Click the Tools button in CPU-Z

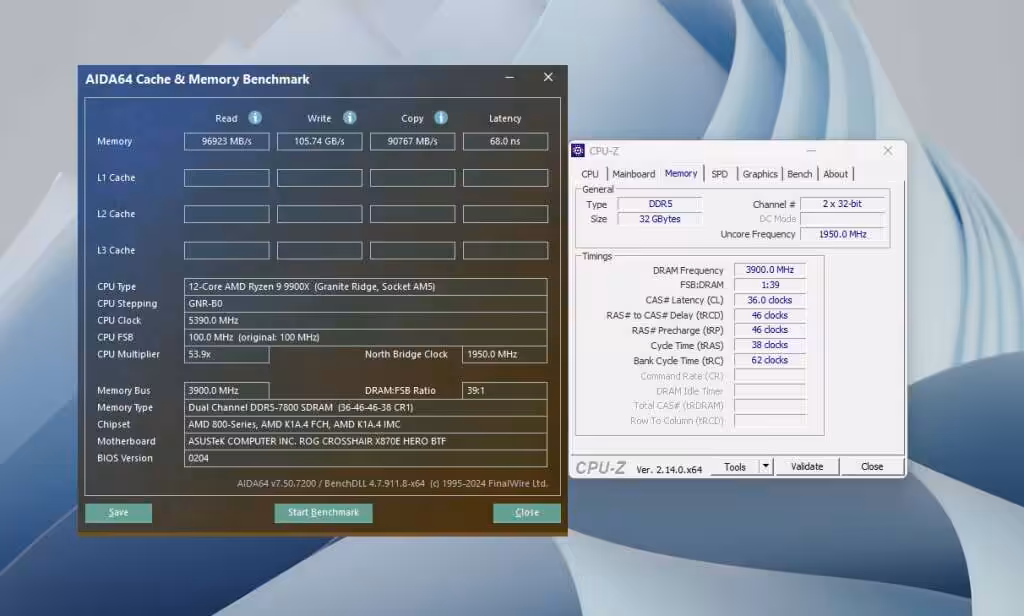pyautogui.click(x=736, y=466)
